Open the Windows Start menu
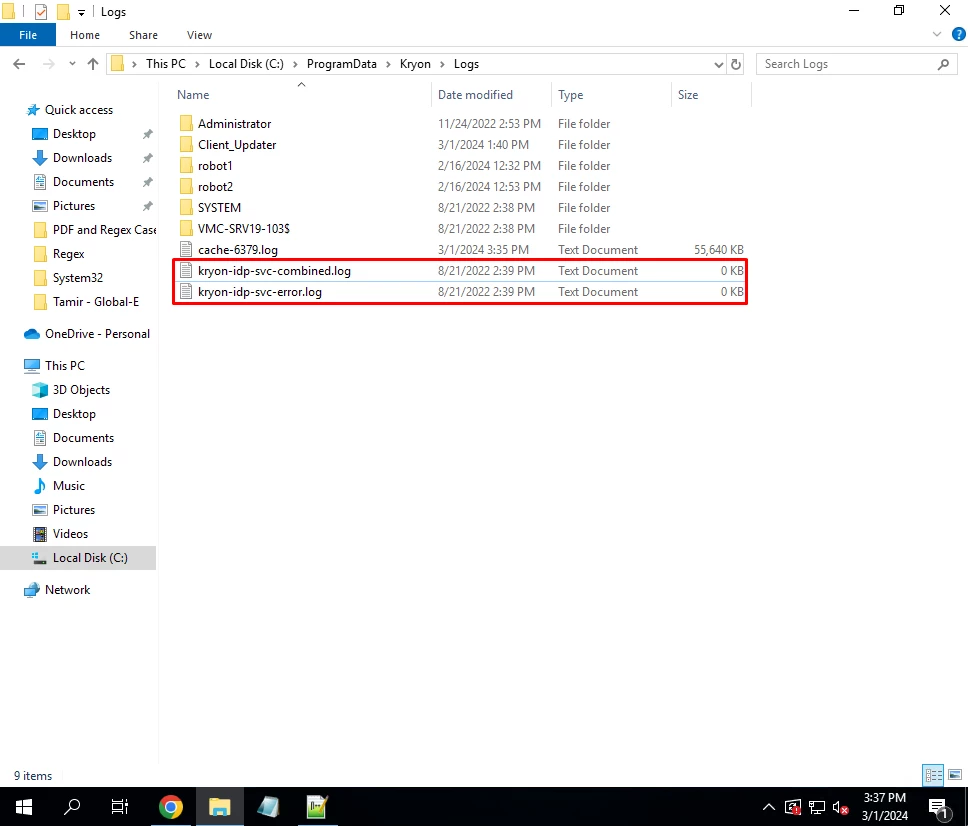968x826 pixels. point(24,806)
